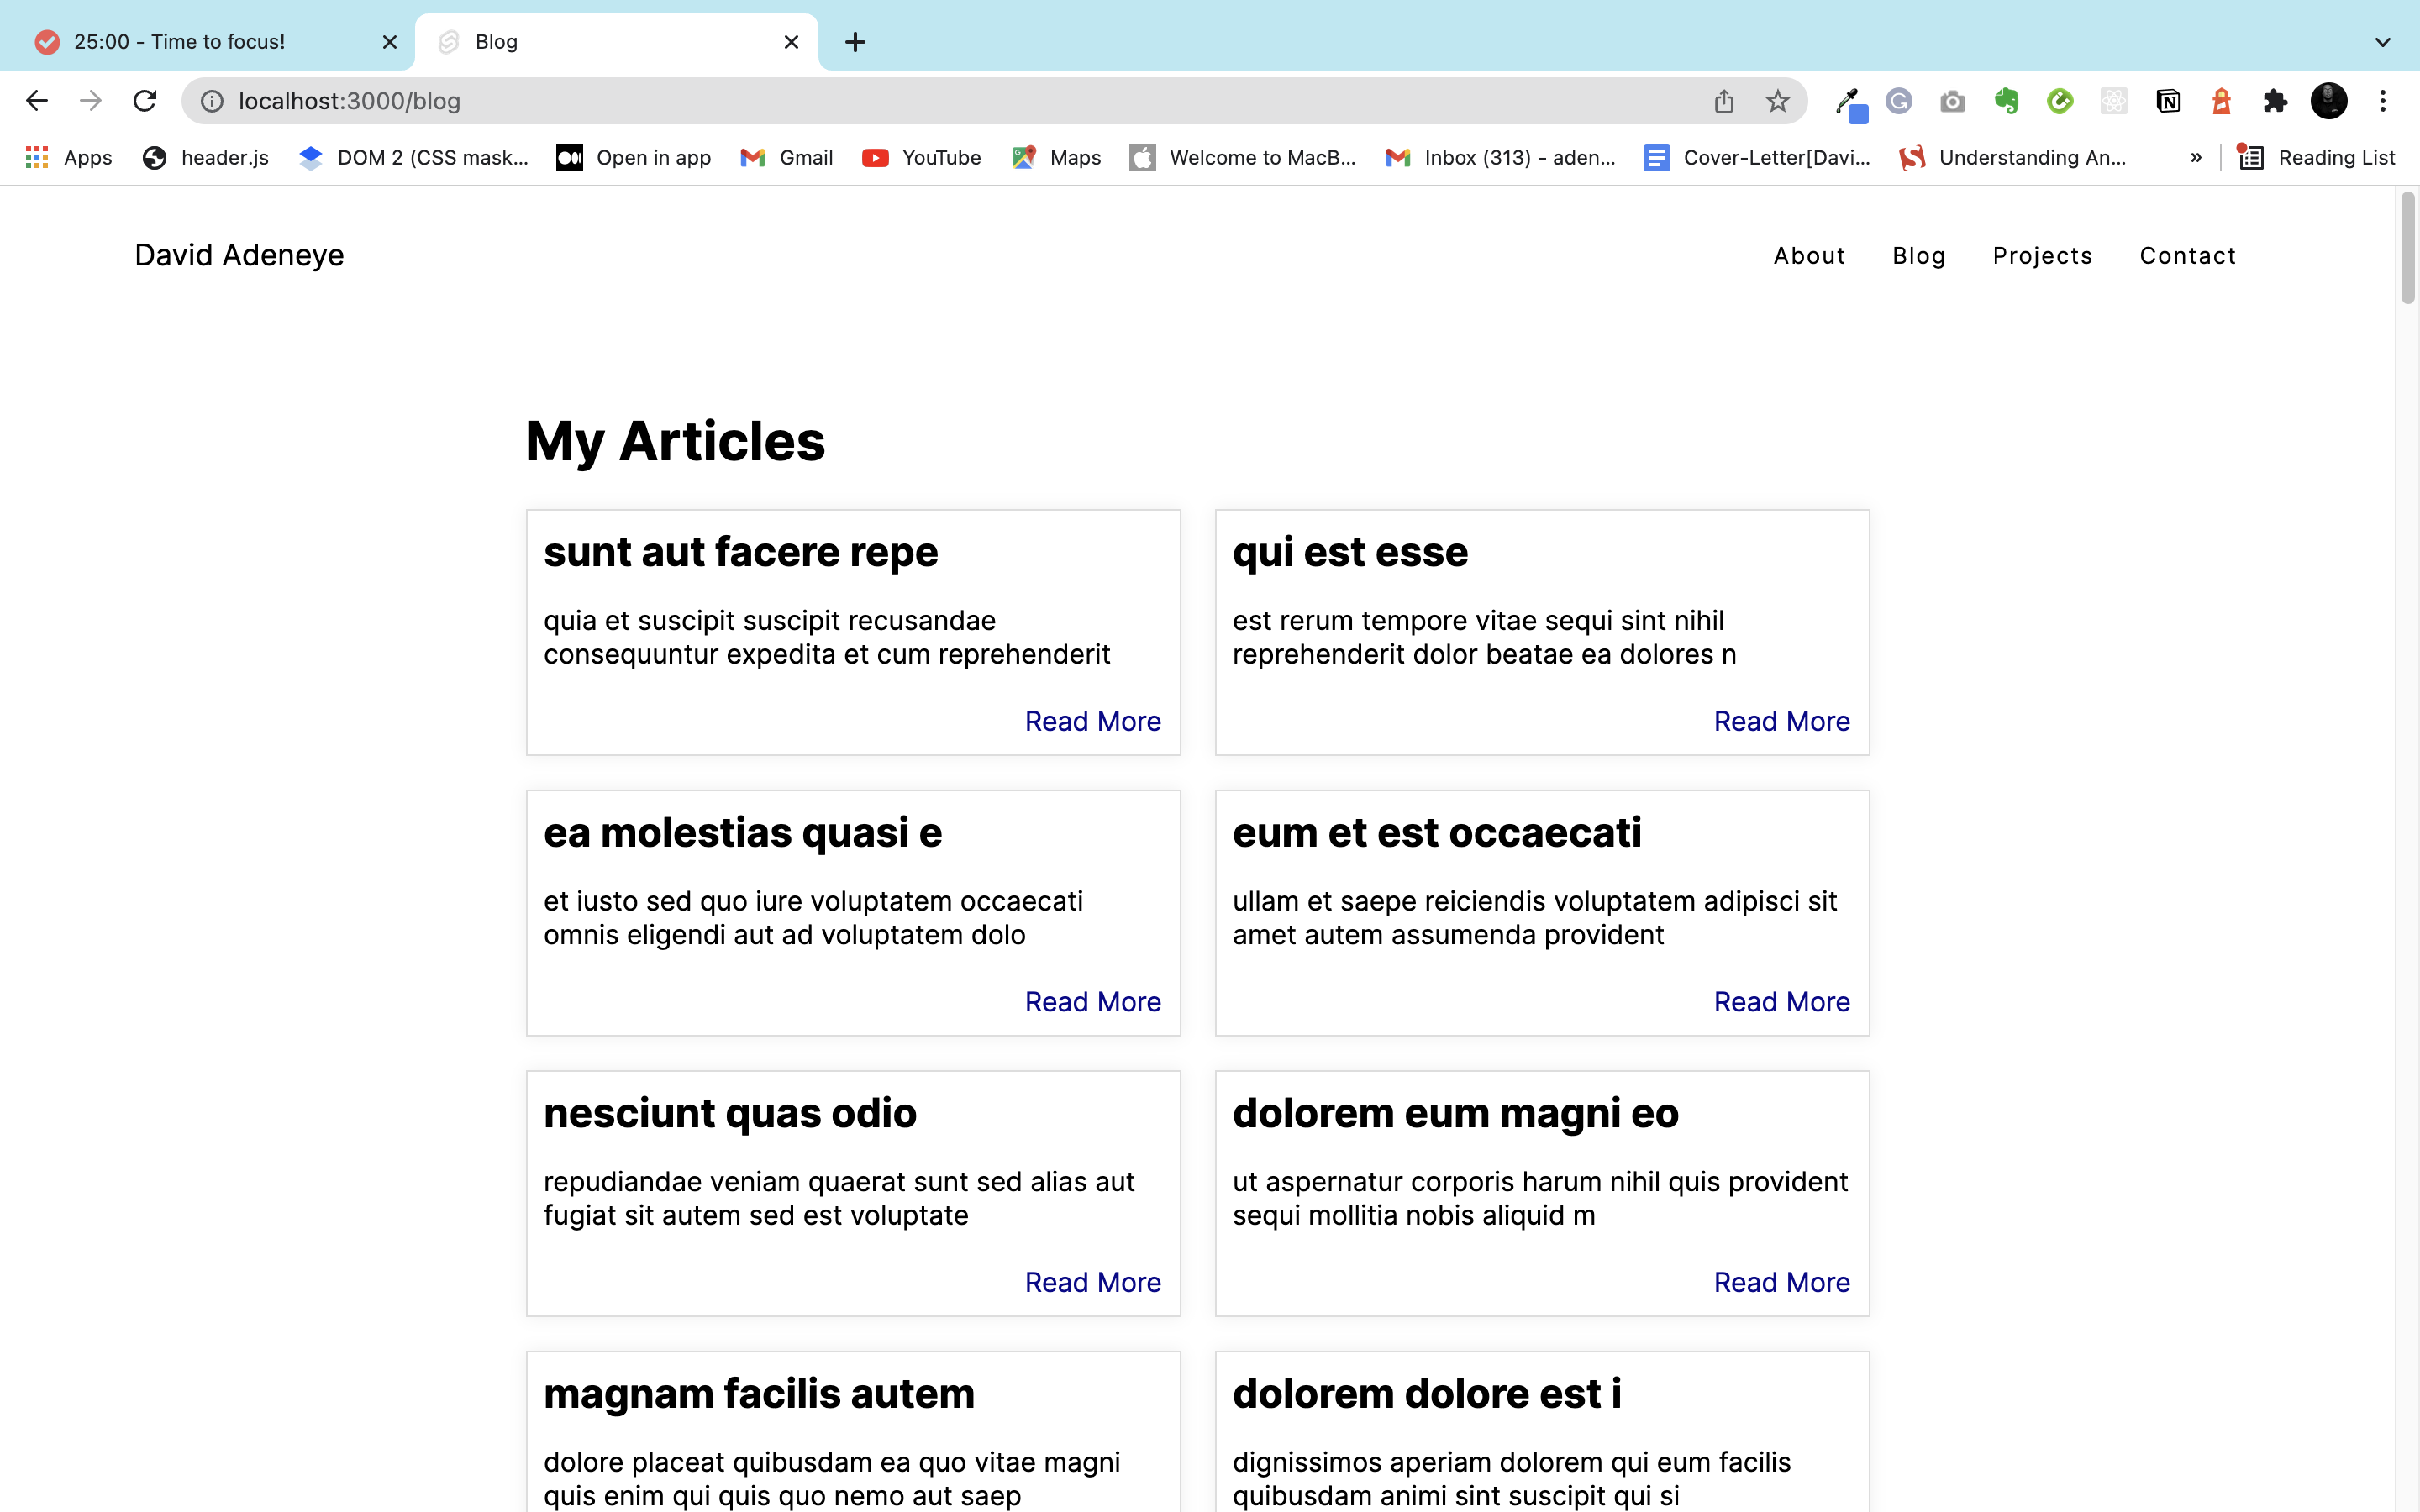The width and height of the screenshot is (2420, 1512).
Task: Open the Reading List
Action: [2316, 158]
